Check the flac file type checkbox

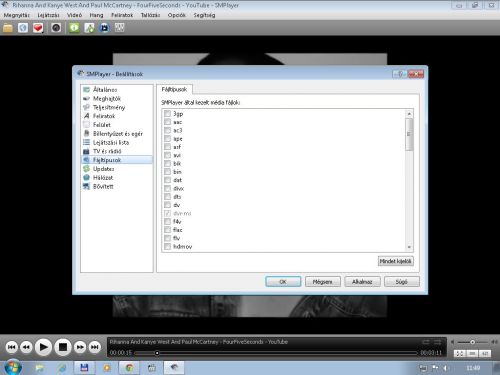167,230
